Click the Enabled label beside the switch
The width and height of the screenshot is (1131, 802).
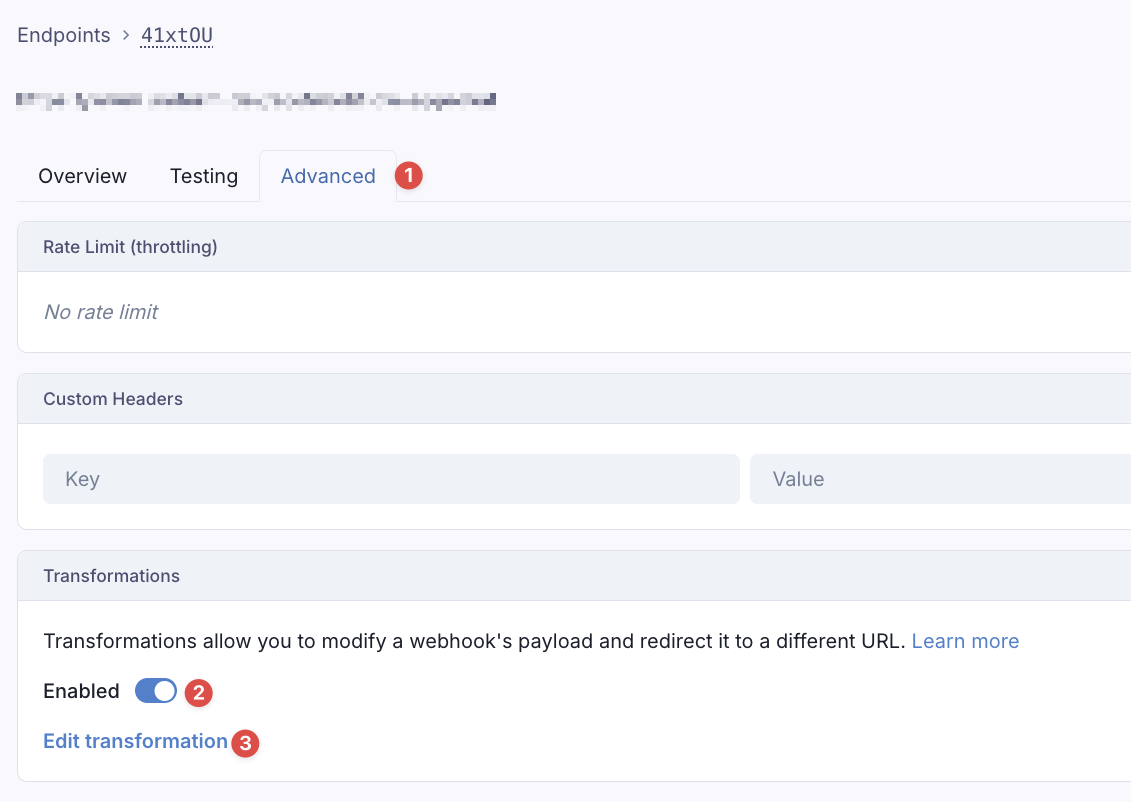point(81,691)
